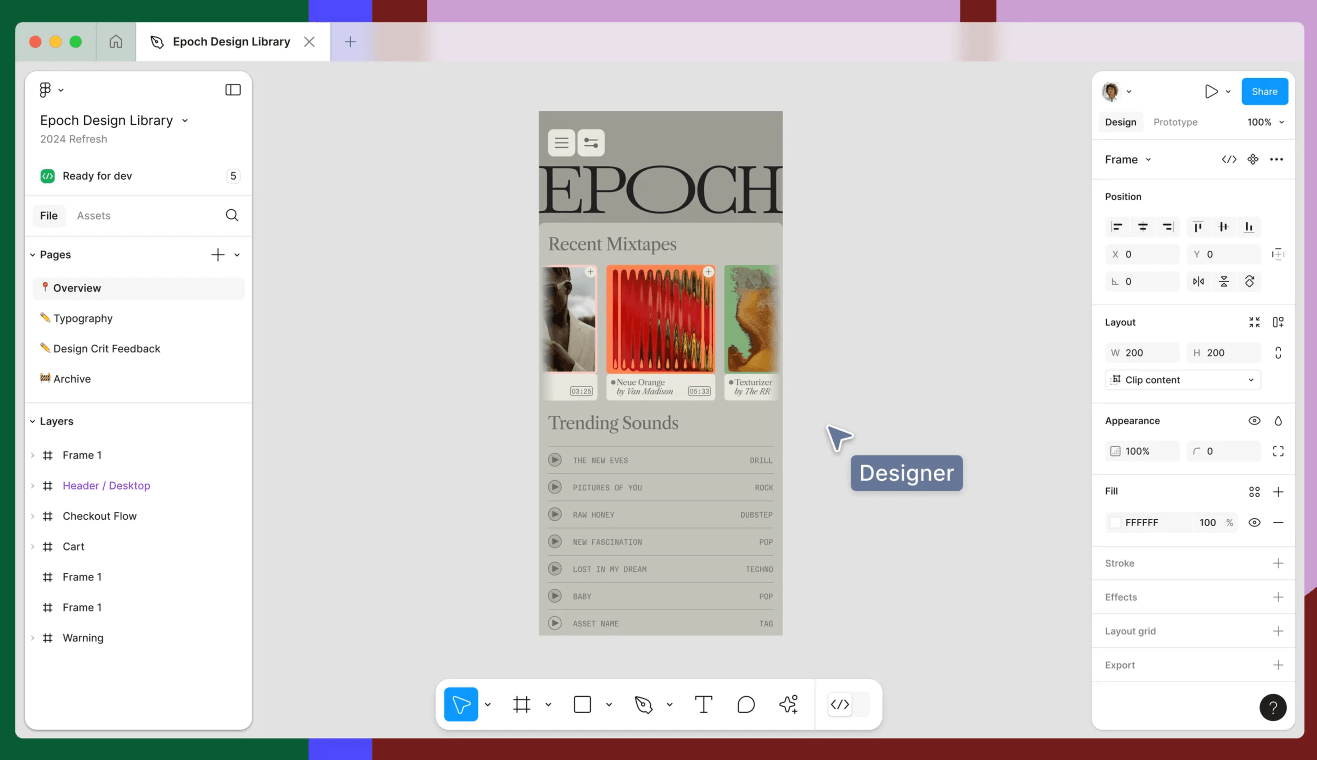Viewport: 1317px width, 760px height.
Task: Click the W width field
Action: tap(1142, 353)
